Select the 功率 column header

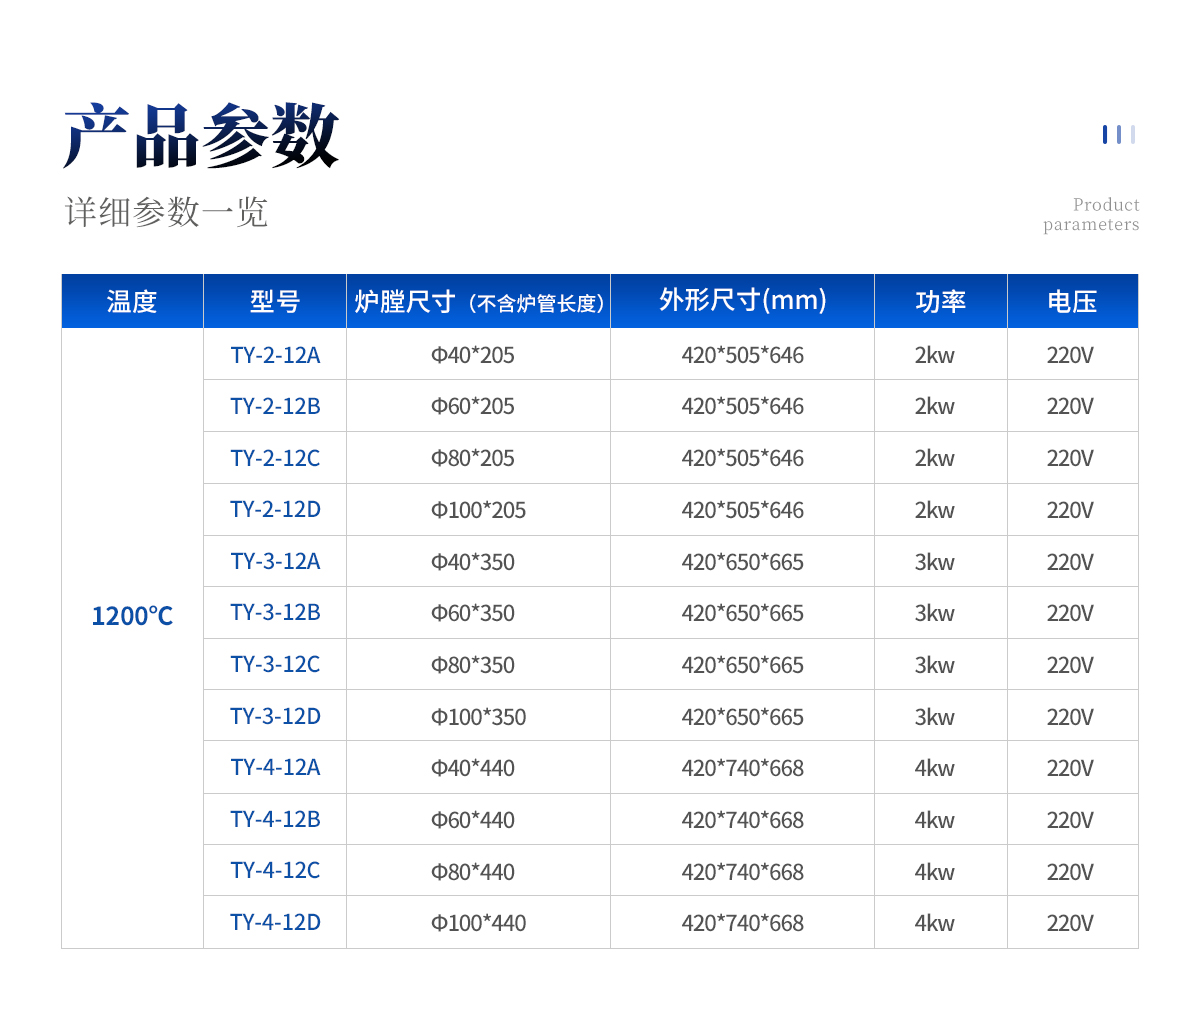tap(941, 301)
